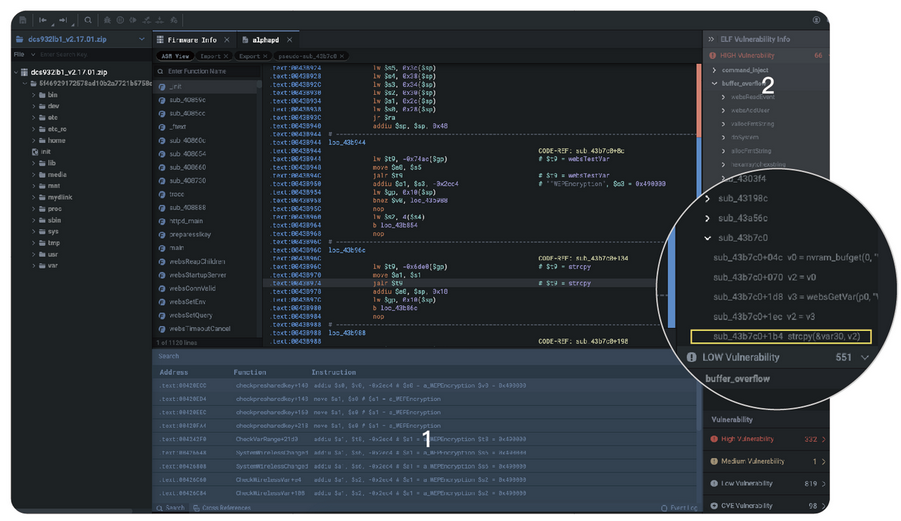Expand the sbin folder
The image size is (901, 521).
(33, 221)
